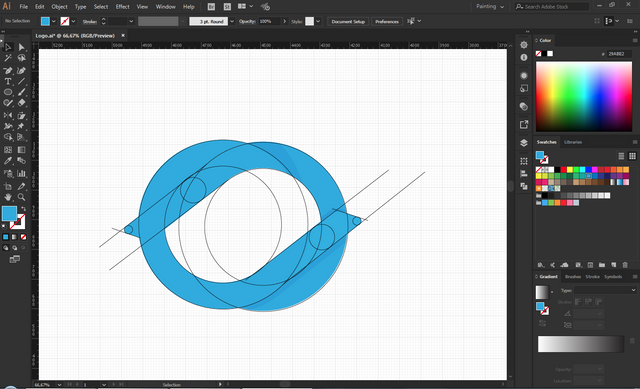Select the Paintbrush tool

22,92
